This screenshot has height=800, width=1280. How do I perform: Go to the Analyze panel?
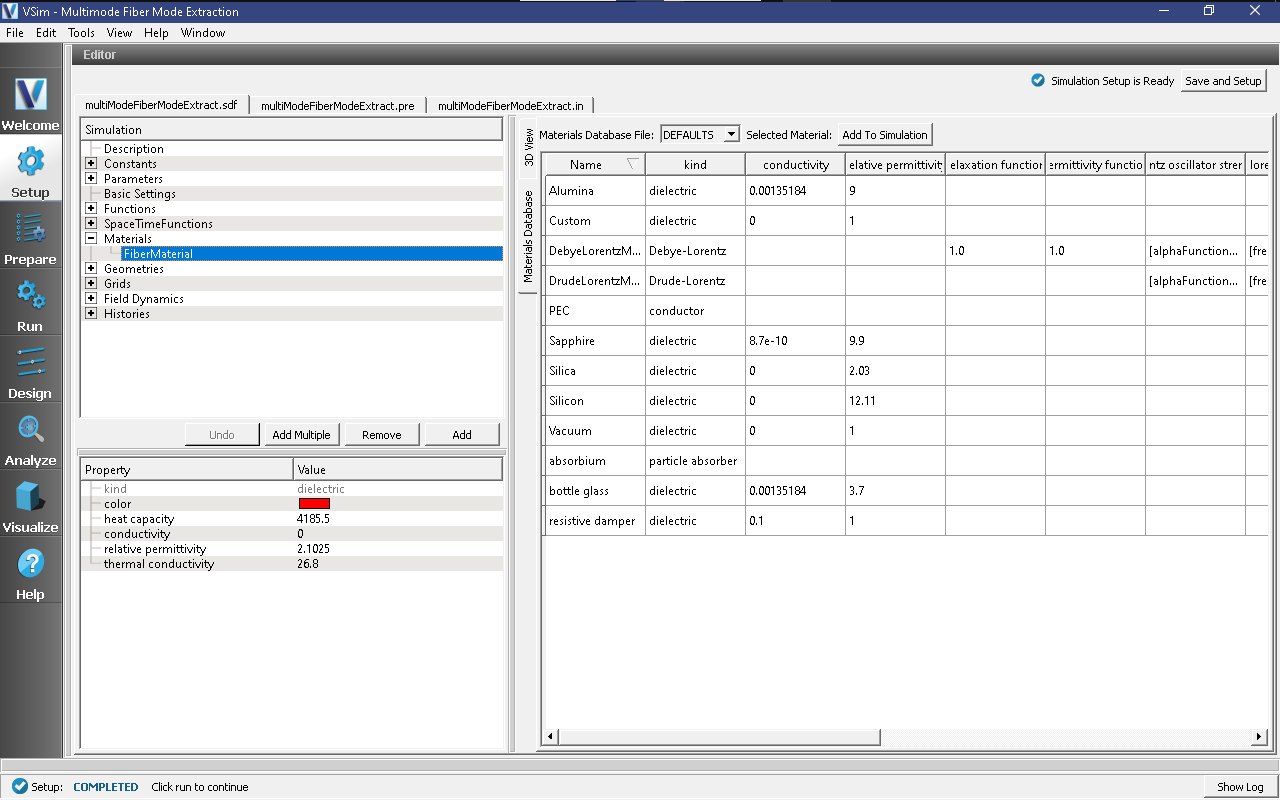pyautogui.click(x=30, y=437)
